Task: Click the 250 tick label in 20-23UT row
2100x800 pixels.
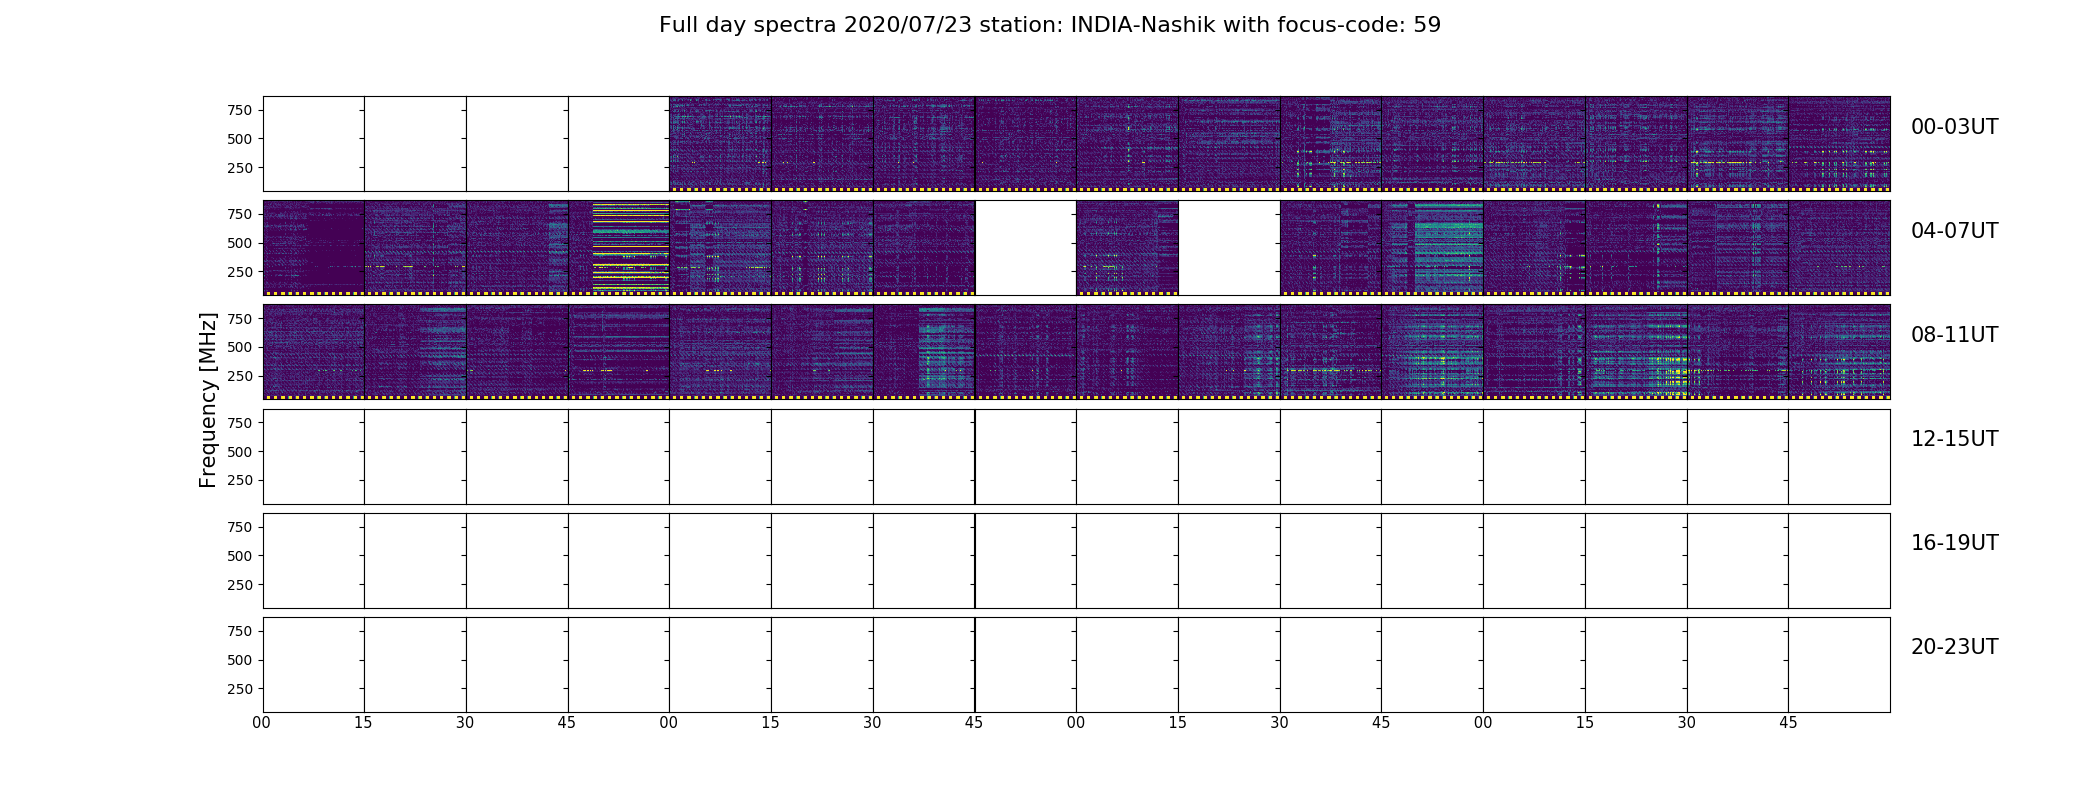Action: (240, 689)
